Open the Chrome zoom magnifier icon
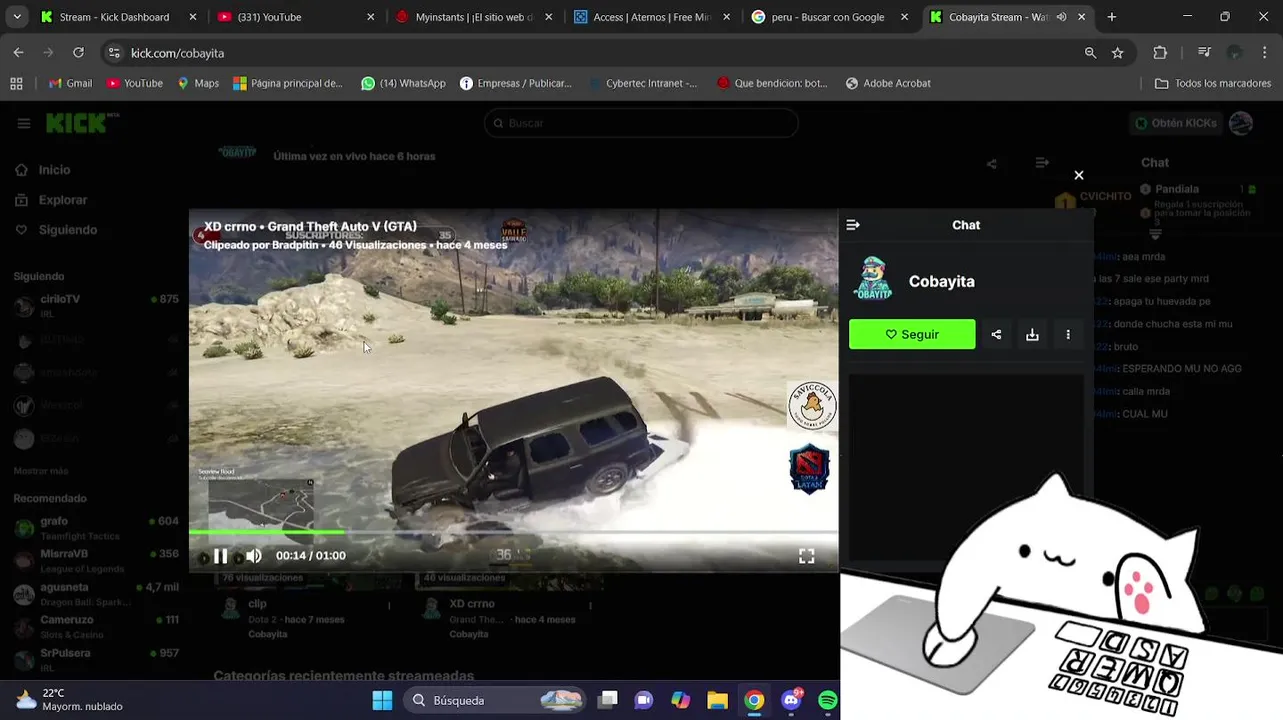This screenshot has height=720, width=1283. coord(1090,53)
